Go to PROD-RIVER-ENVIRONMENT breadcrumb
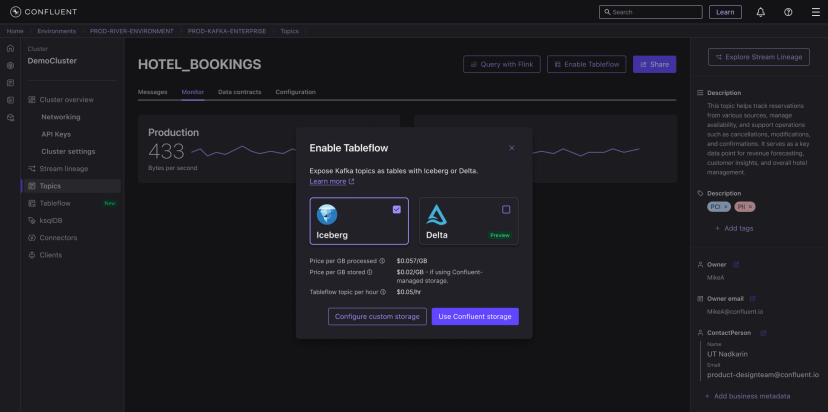 tap(131, 31)
